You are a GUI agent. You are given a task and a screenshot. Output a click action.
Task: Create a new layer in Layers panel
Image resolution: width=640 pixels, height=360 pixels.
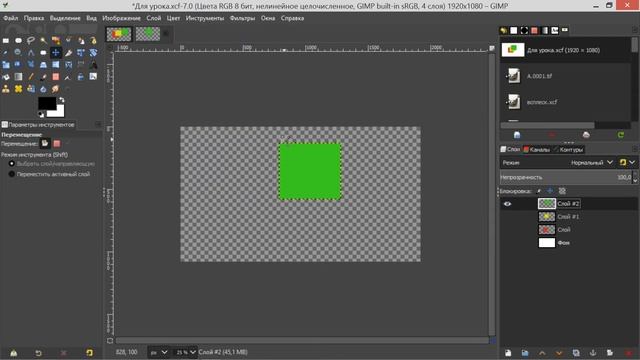point(508,353)
